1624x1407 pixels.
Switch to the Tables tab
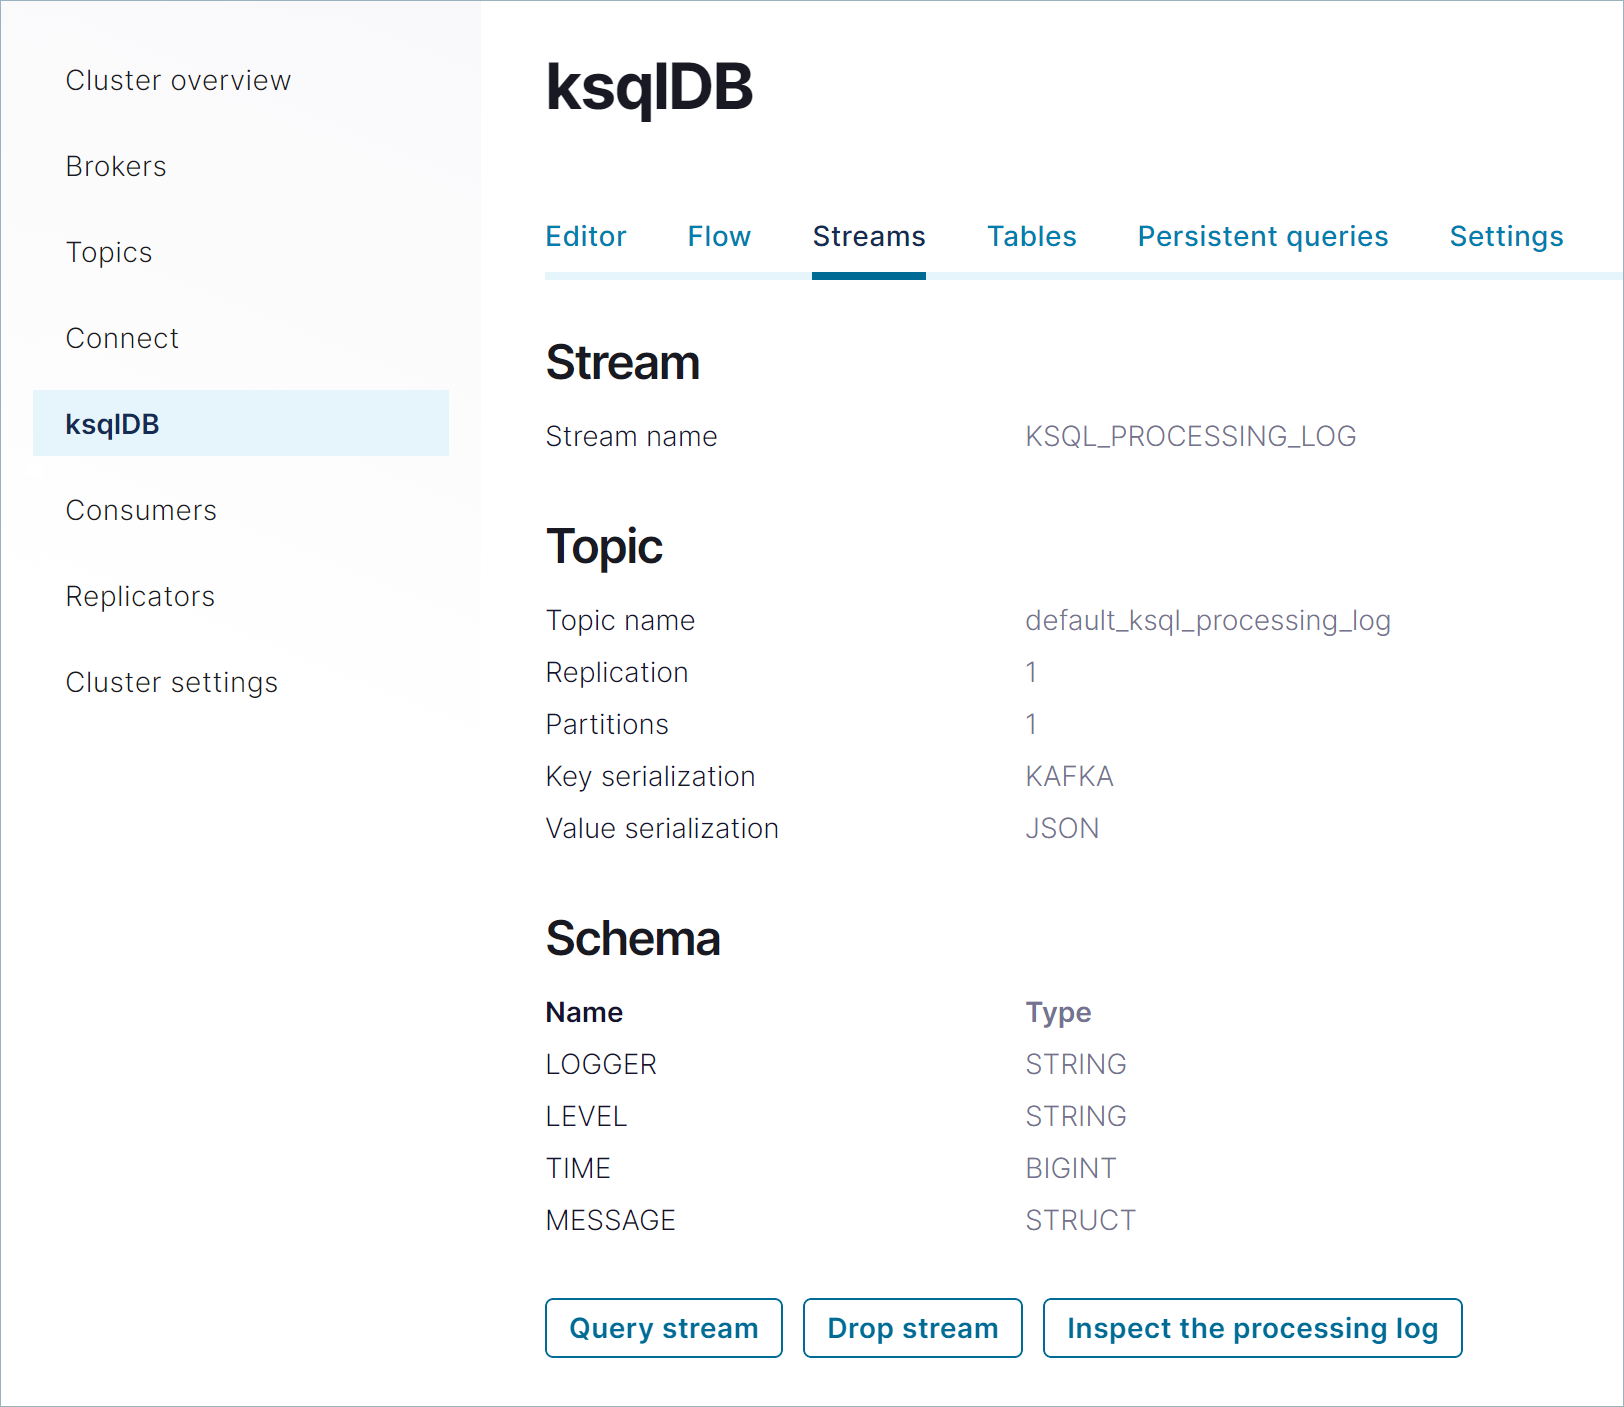(1031, 236)
